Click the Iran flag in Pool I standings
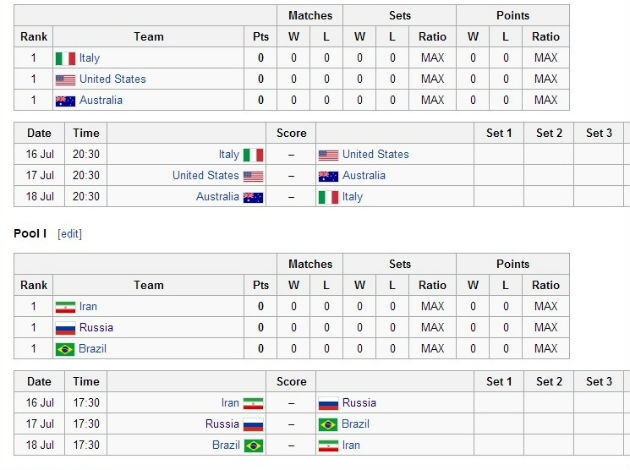Viewport: 630px width, 470px height. tap(65, 306)
